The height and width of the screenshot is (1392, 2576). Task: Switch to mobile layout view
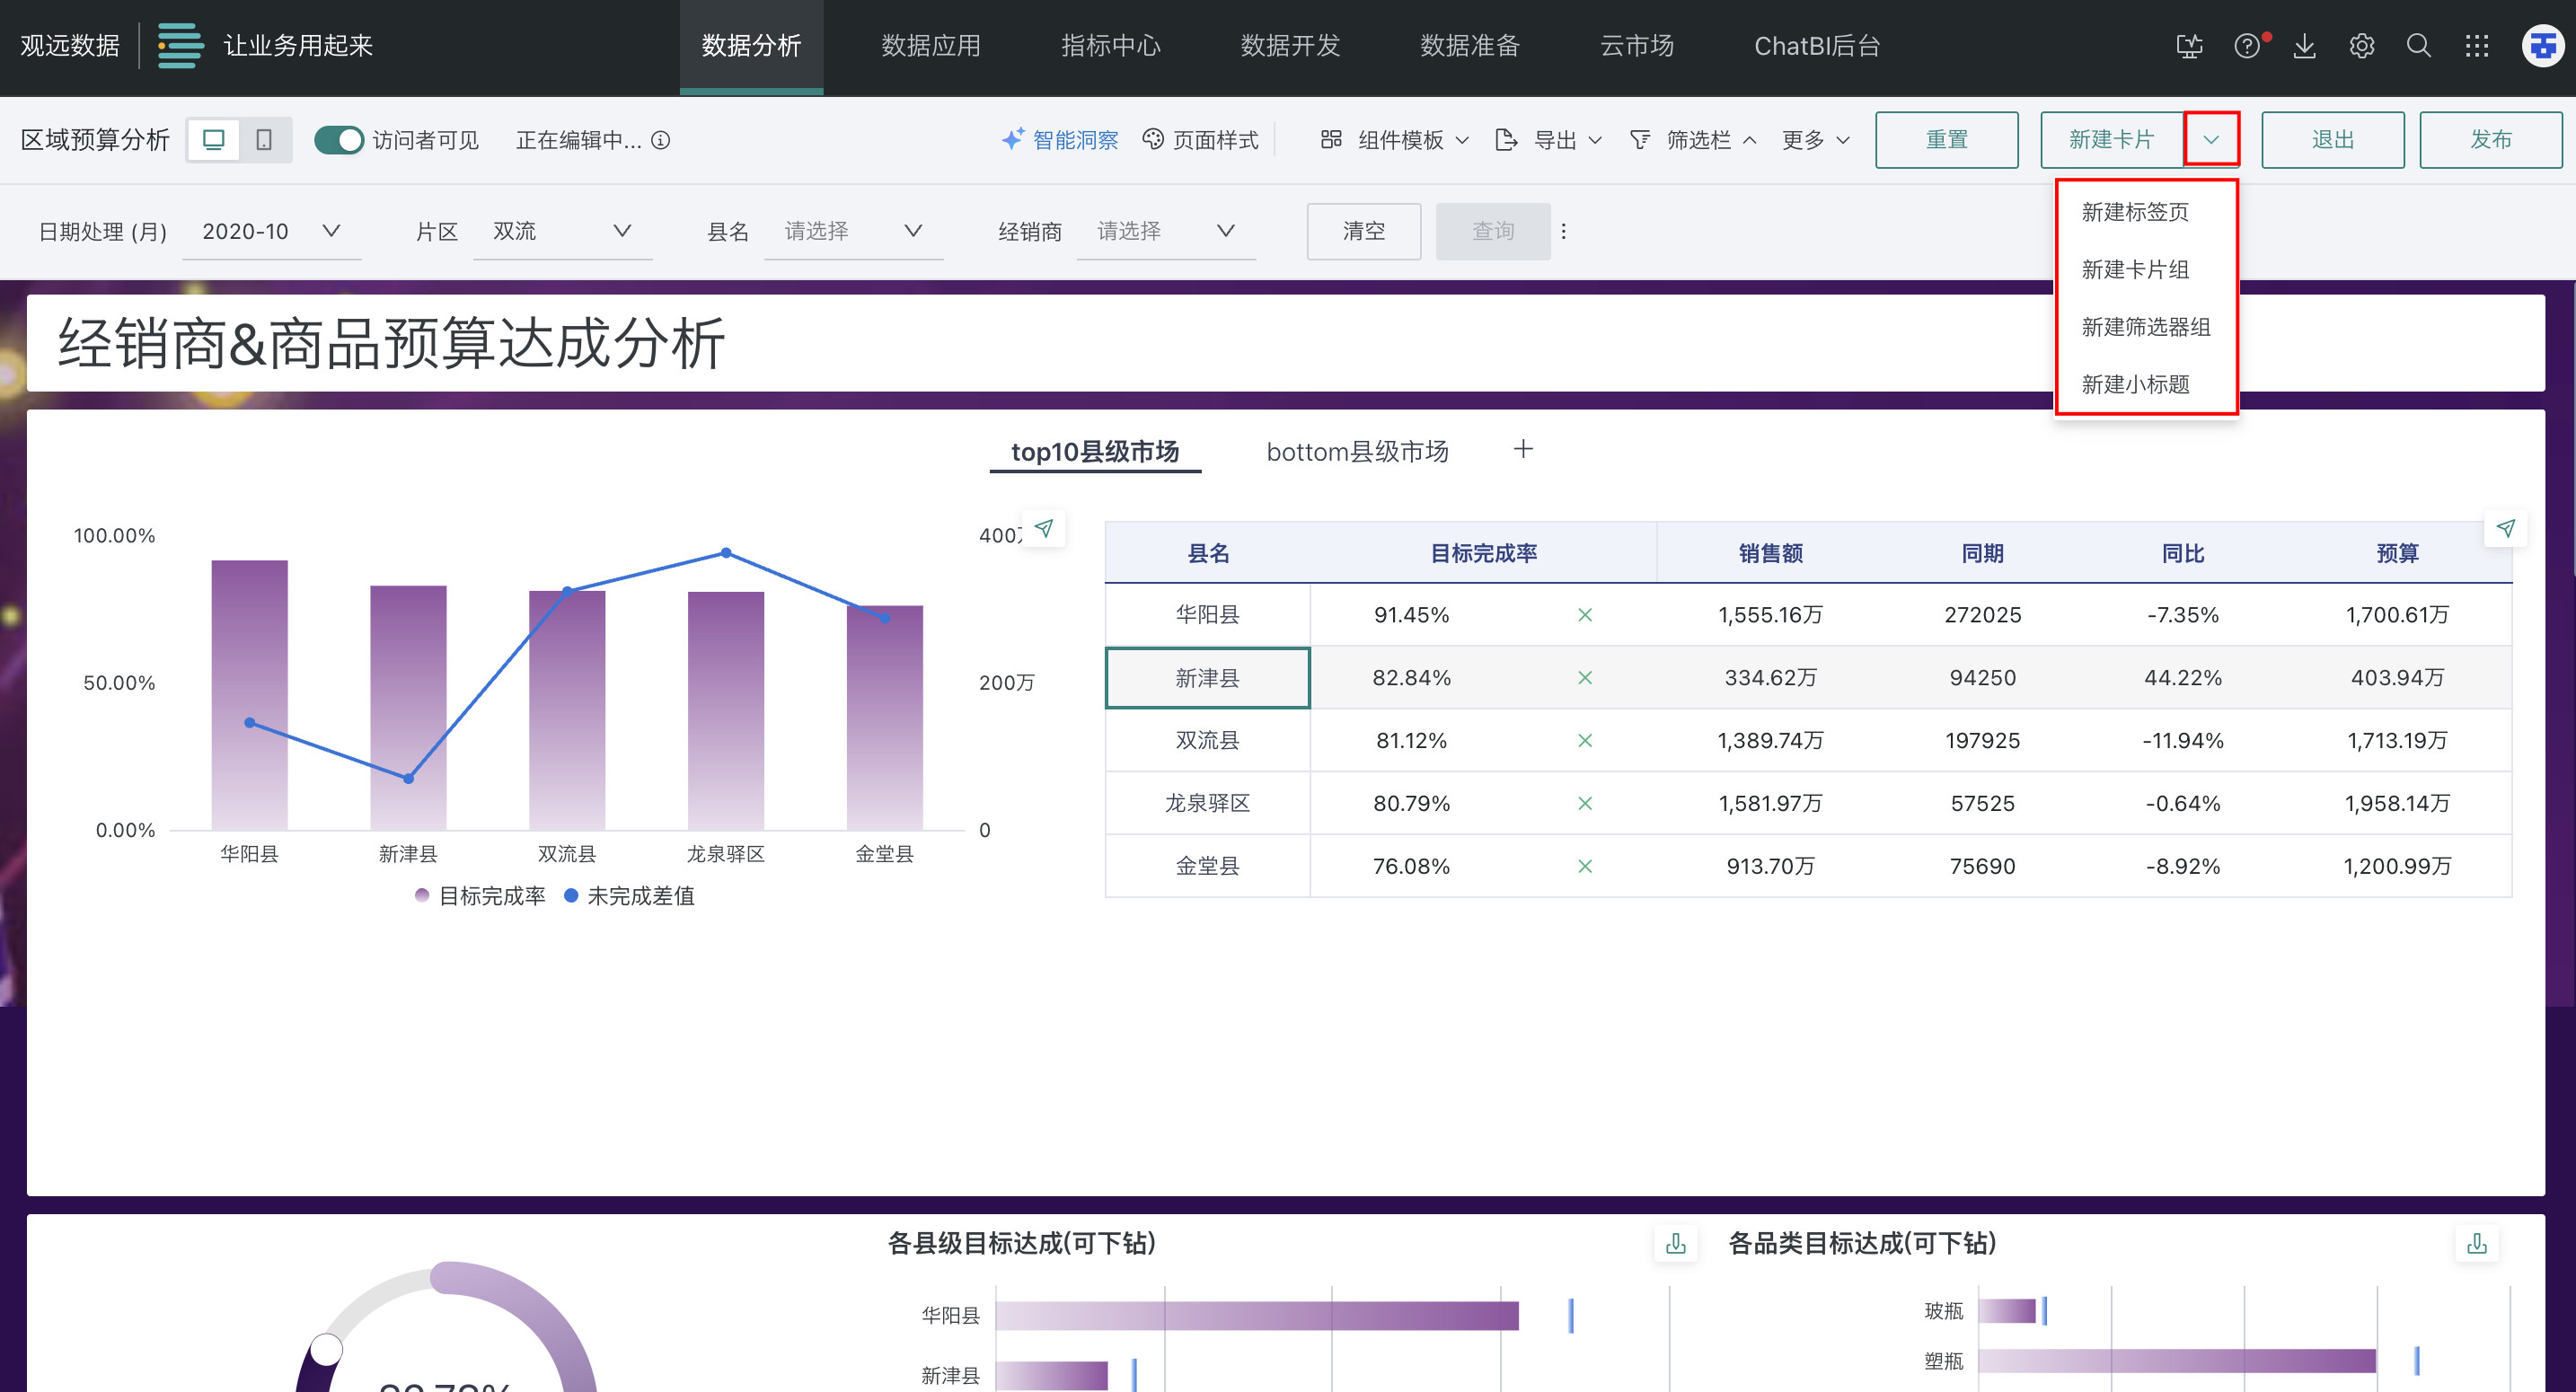tap(264, 140)
